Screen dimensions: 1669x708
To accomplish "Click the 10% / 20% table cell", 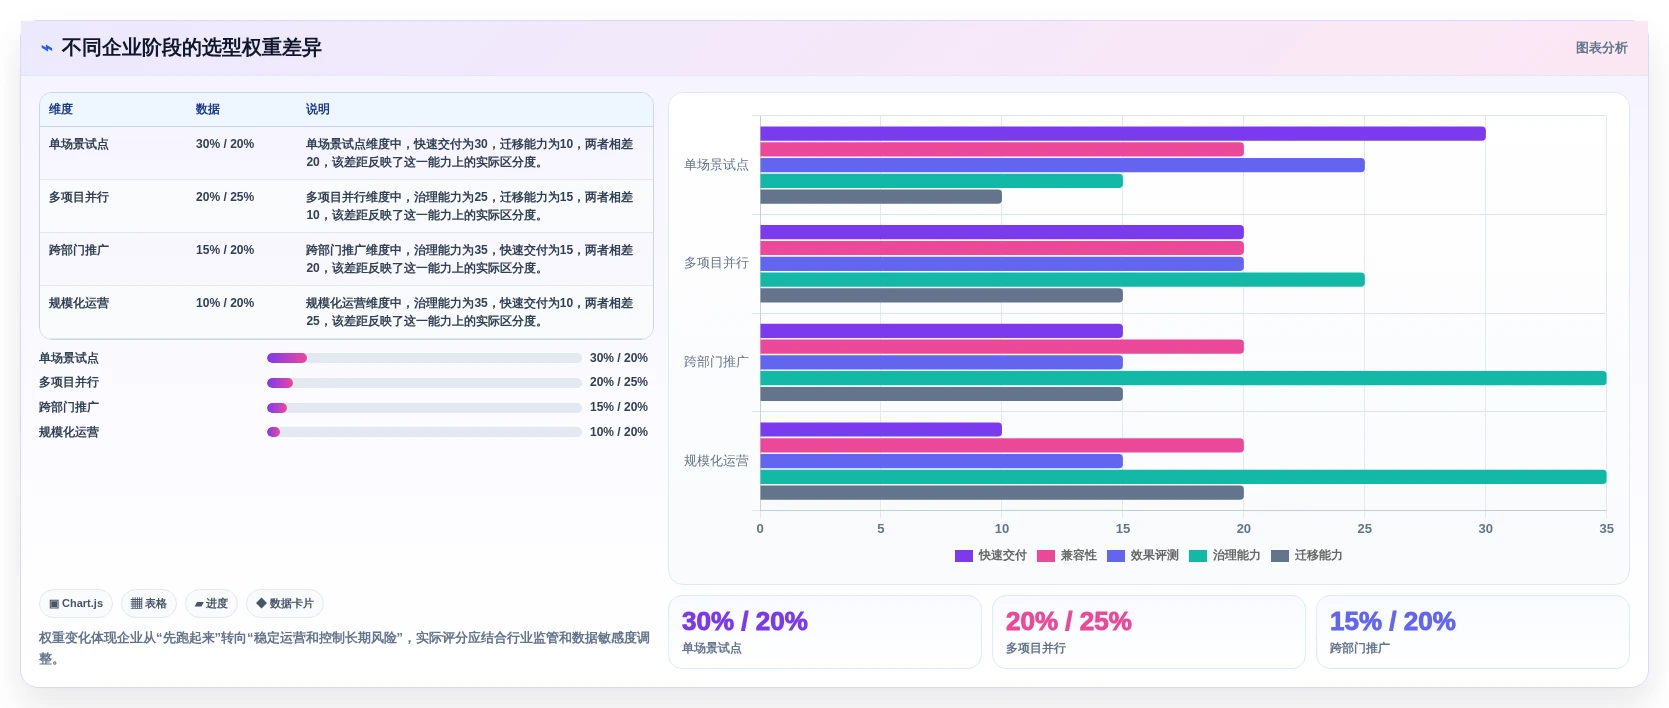I will [225, 303].
